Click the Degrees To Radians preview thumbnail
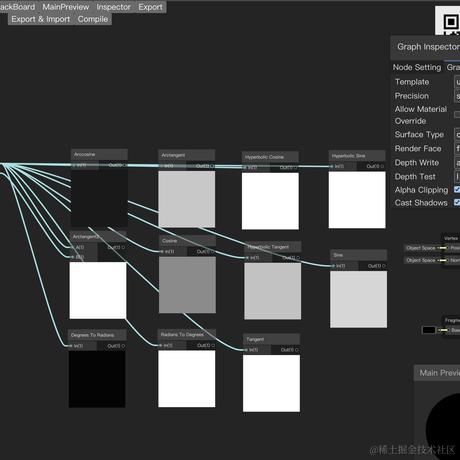 coord(97,379)
